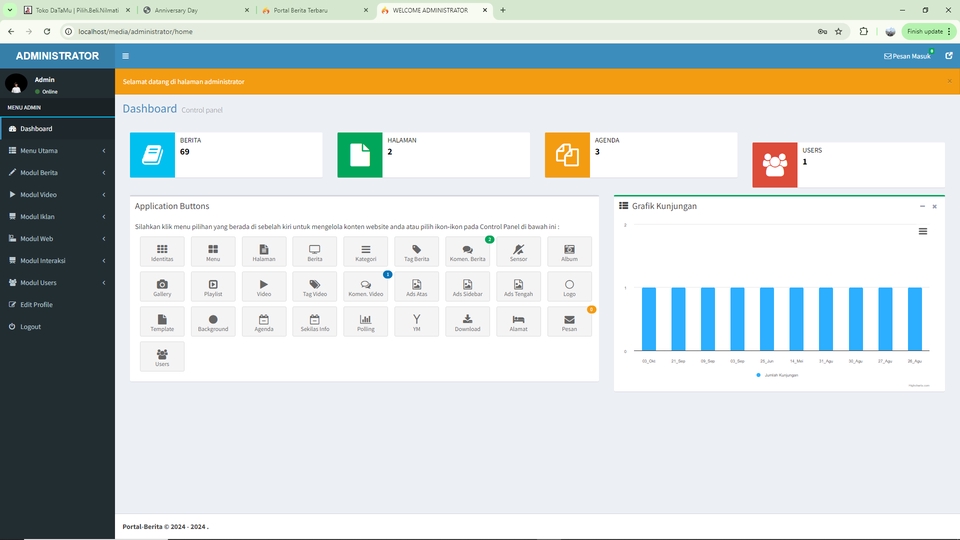
Task: Open the Halaman application button
Action: pos(264,252)
